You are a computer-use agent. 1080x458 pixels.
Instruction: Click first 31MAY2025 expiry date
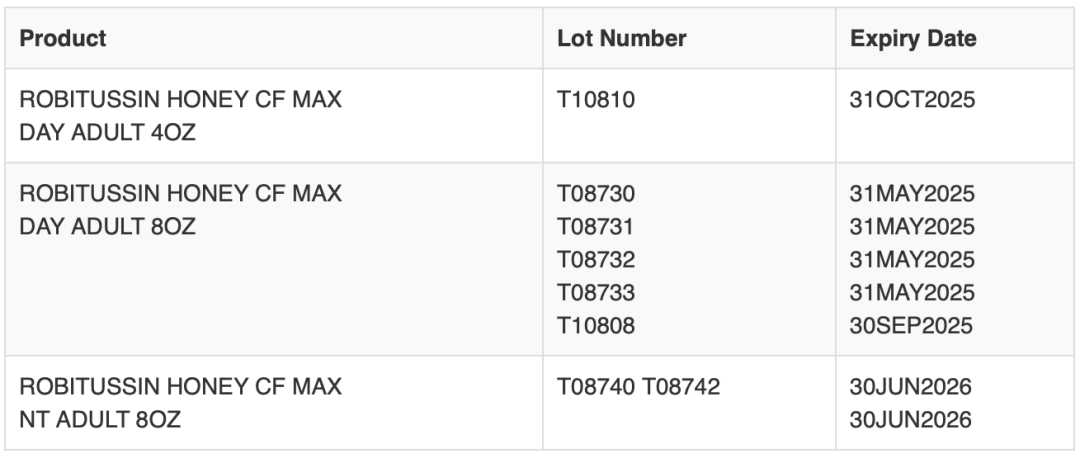(x=912, y=194)
